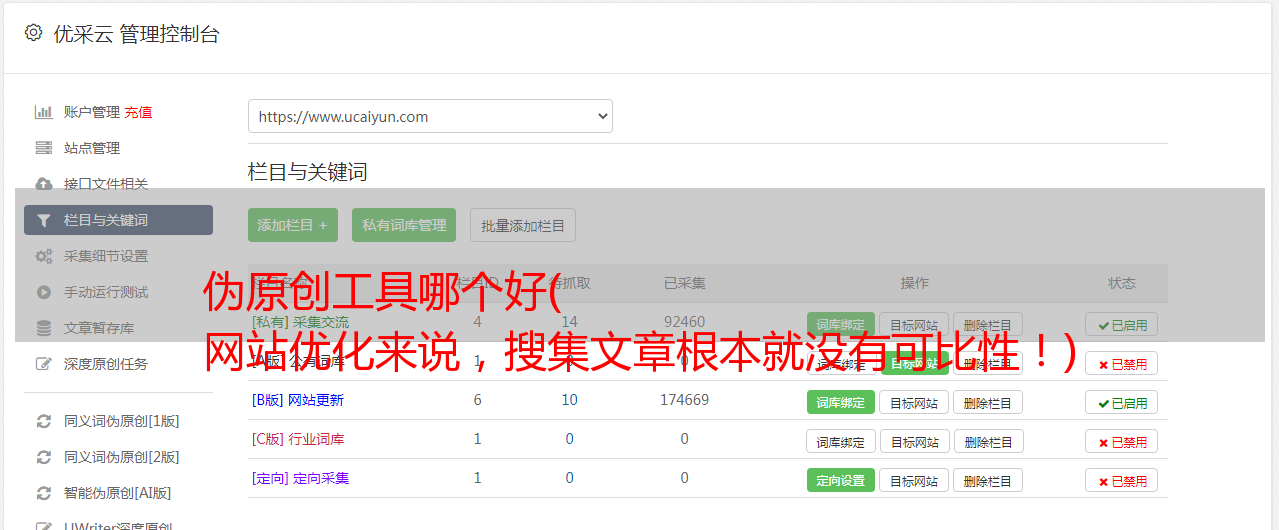The image size is (1279, 530).
Task: Click 目标网站 for the 行业词库 row
Action: 914,441
